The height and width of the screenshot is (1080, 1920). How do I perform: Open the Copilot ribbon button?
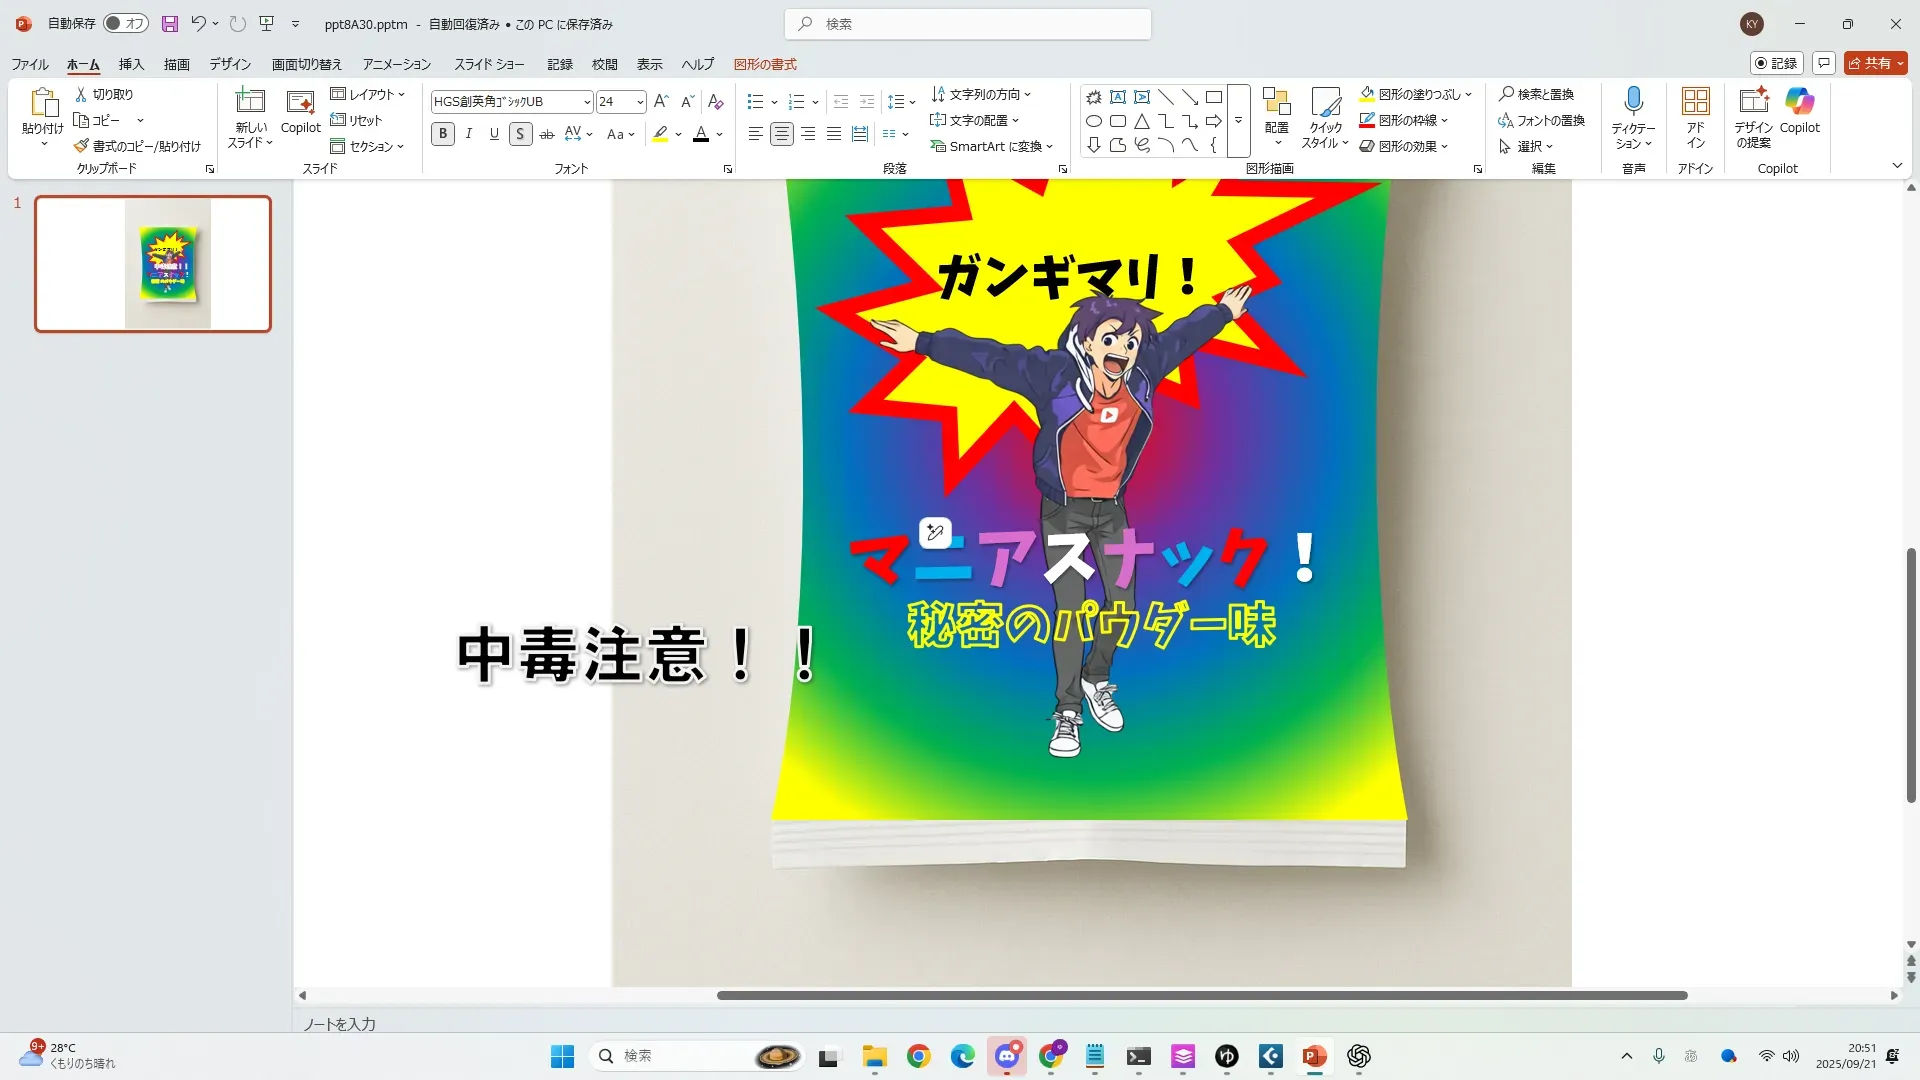pyautogui.click(x=1799, y=110)
